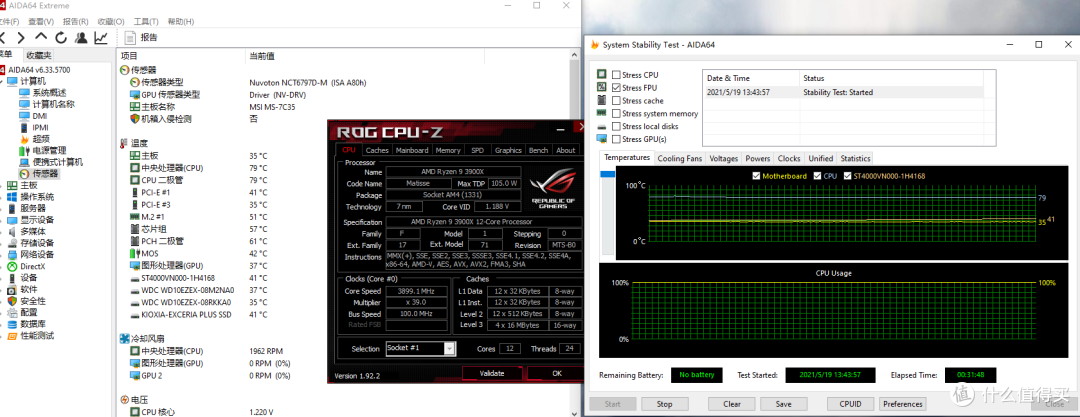Enable the Stress system memory checkbox
This screenshot has height=417, width=1080.
[x=616, y=113]
